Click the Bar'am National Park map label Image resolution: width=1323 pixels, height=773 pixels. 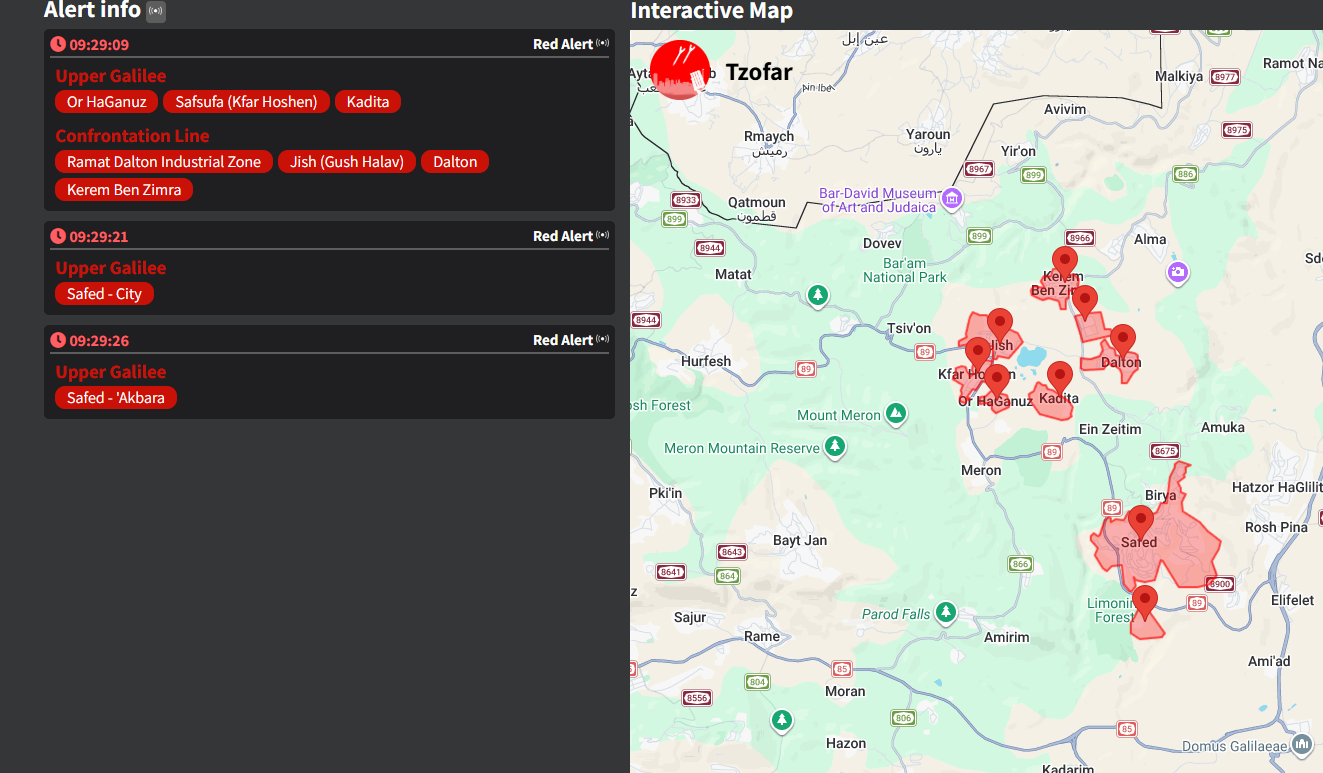click(x=905, y=270)
